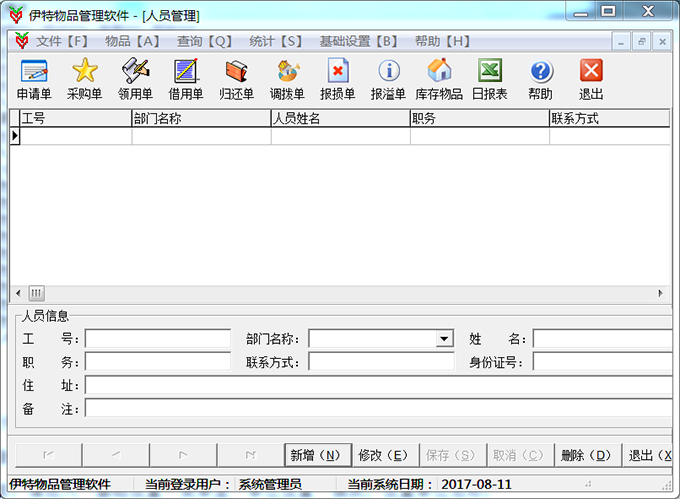The image size is (680, 499).
Task: Click the 删除（D） button
Action: pos(588,455)
